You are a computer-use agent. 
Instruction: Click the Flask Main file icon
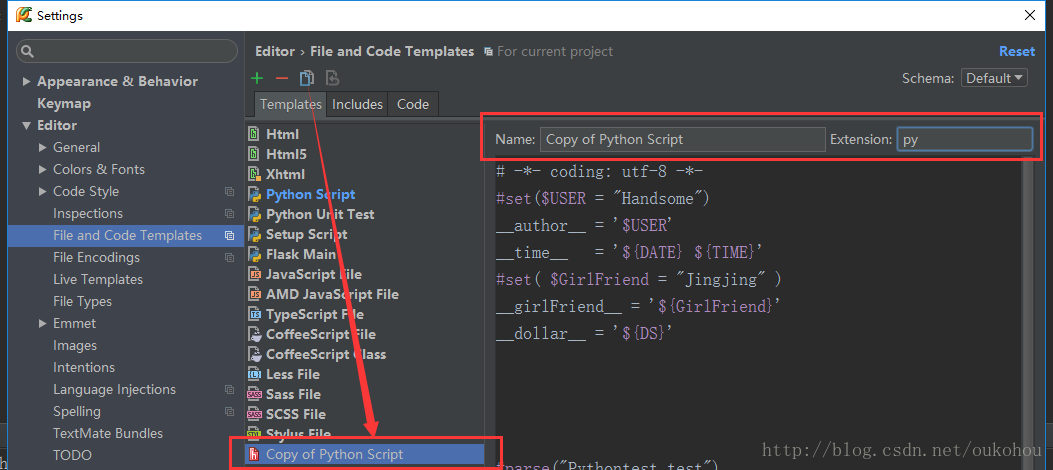(255, 254)
